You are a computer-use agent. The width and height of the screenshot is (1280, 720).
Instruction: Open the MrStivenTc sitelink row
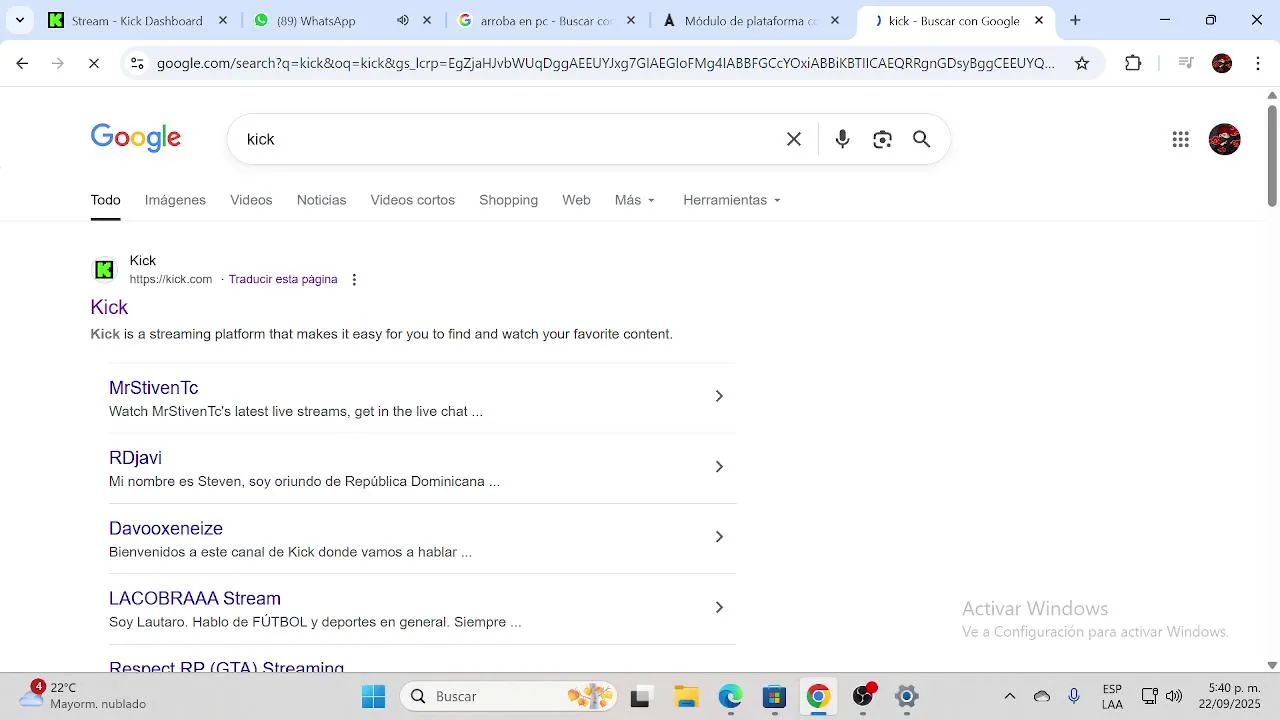pyautogui.click(x=422, y=398)
